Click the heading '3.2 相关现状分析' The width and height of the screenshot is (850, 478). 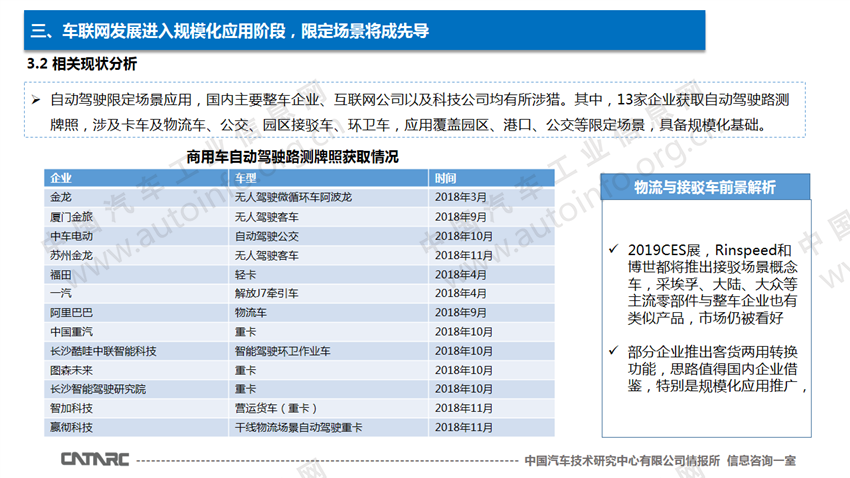82,63
